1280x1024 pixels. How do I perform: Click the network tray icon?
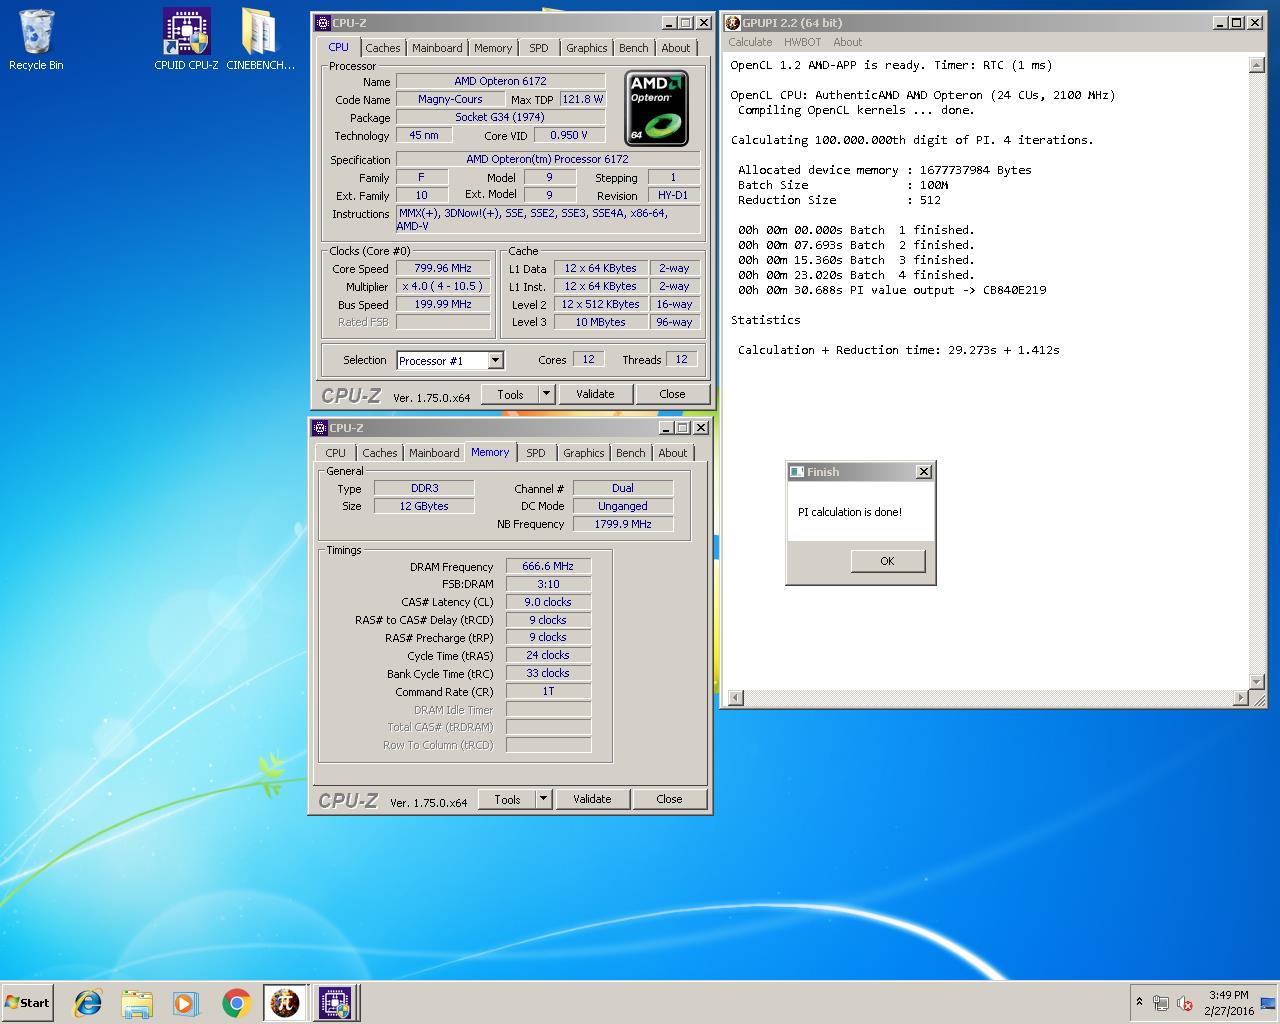(1161, 1003)
